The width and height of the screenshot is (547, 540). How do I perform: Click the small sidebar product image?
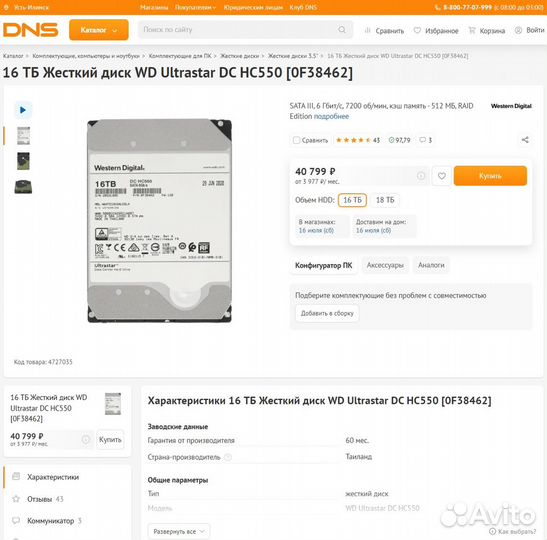click(113, 404)
